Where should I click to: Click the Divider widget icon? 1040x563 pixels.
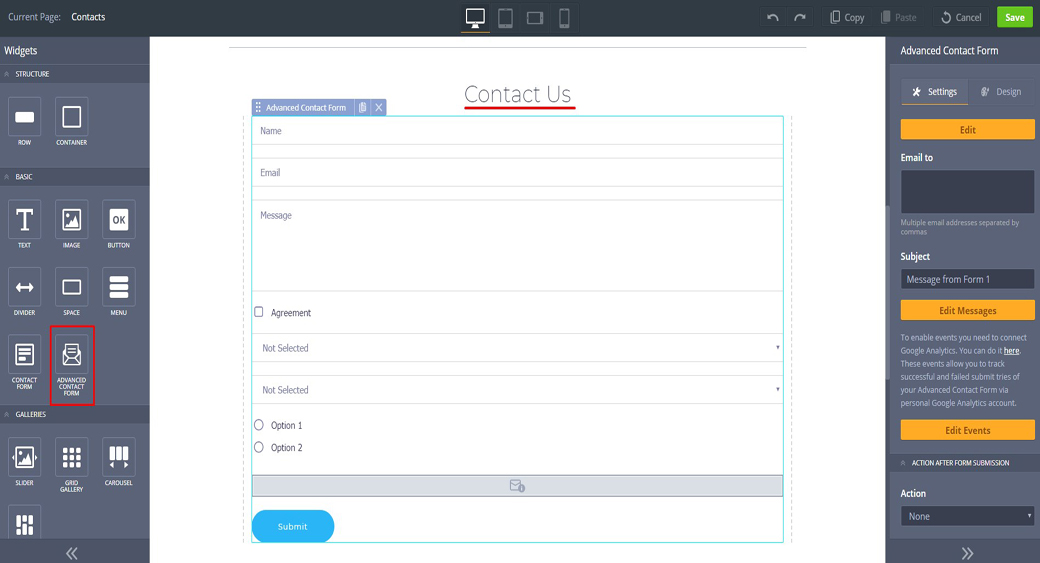coord(25,287)
